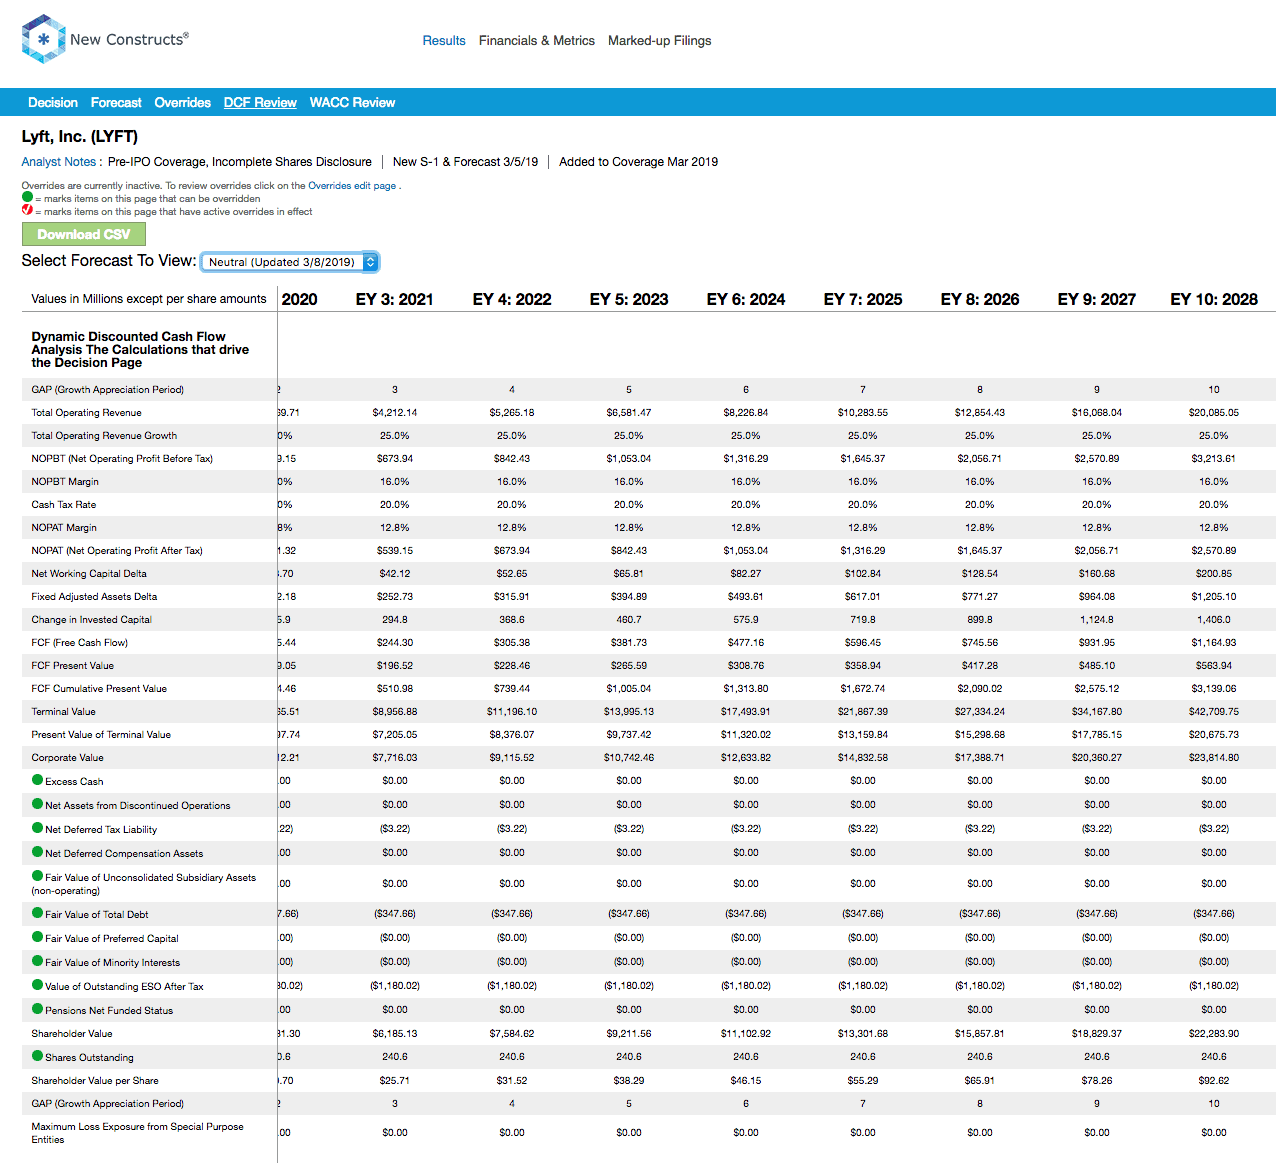Switch to the Forecast page

click(x=116, y=103)
